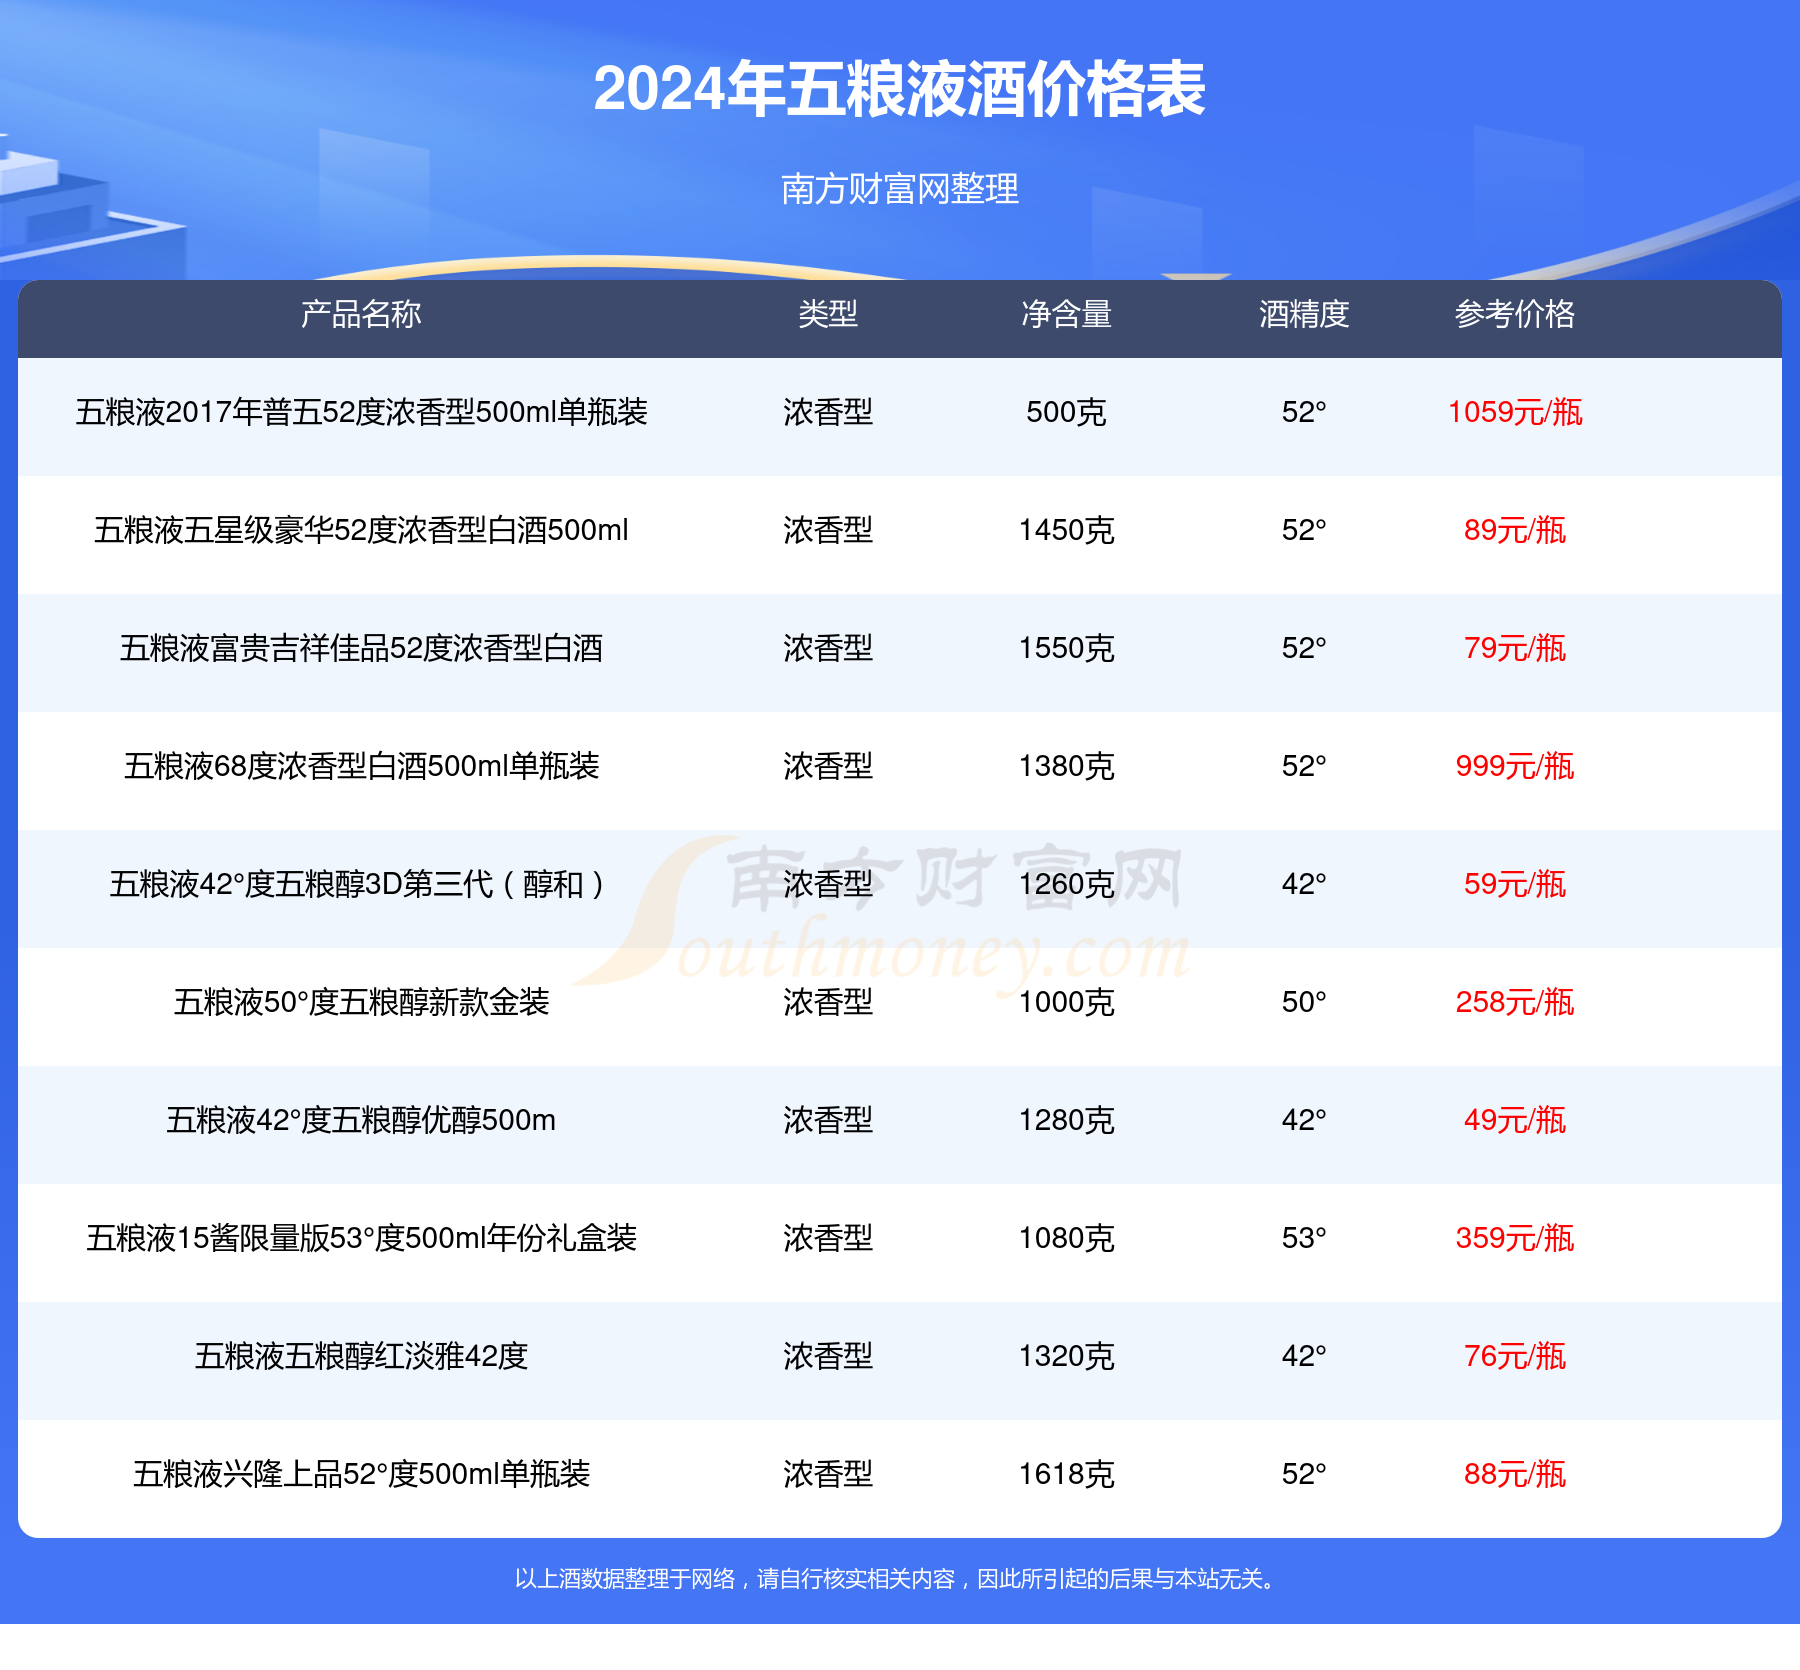Click the 1000克 net content cell

coord(1066,1002)
